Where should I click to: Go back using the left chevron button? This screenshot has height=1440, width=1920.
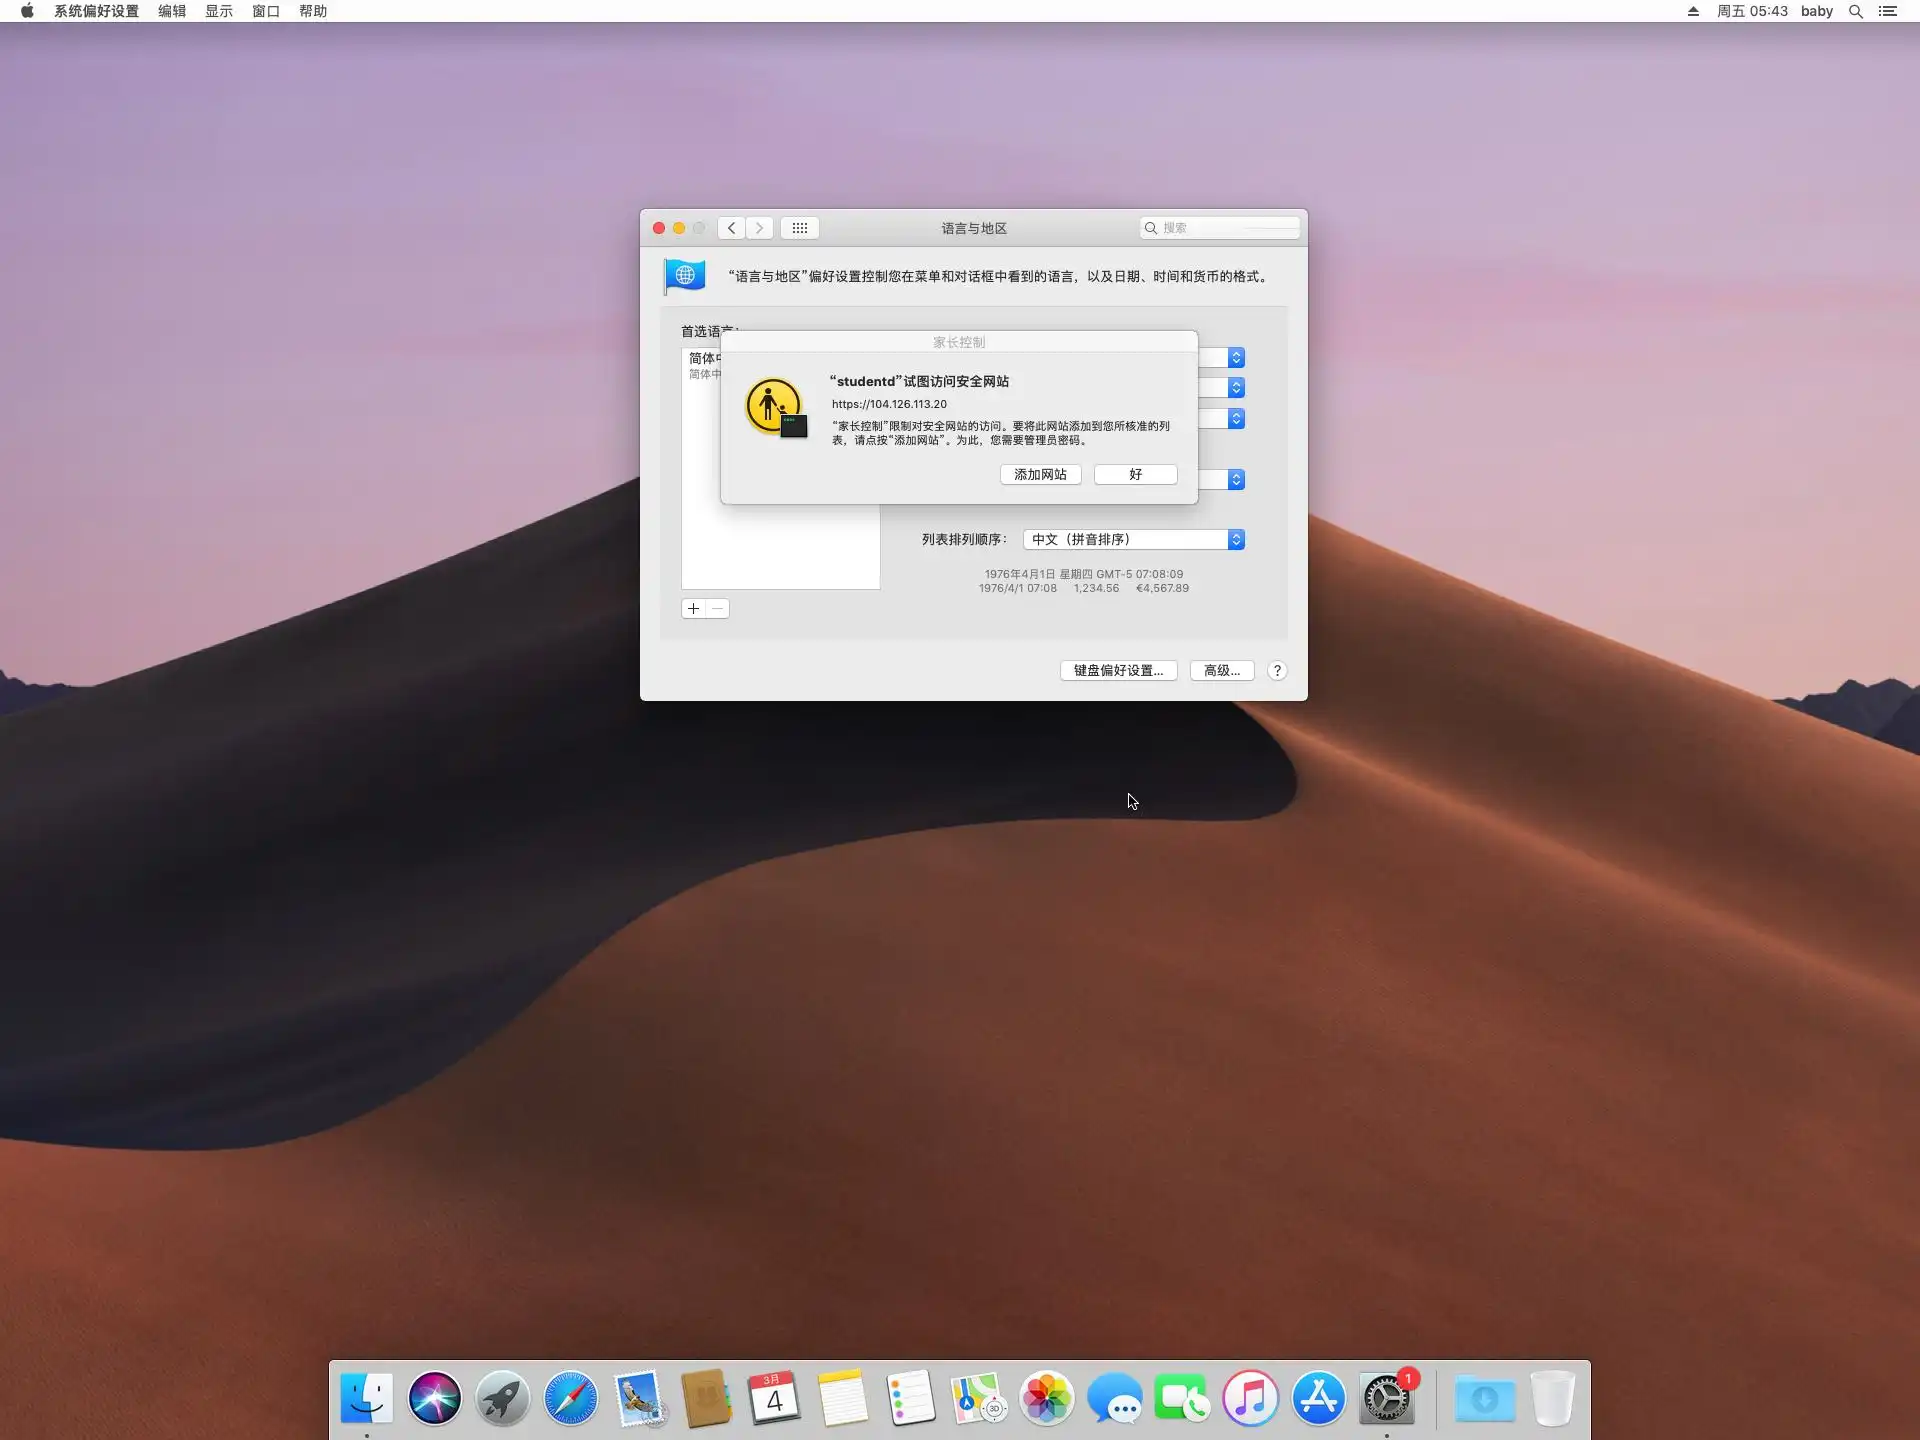click(x=731, y=228)
